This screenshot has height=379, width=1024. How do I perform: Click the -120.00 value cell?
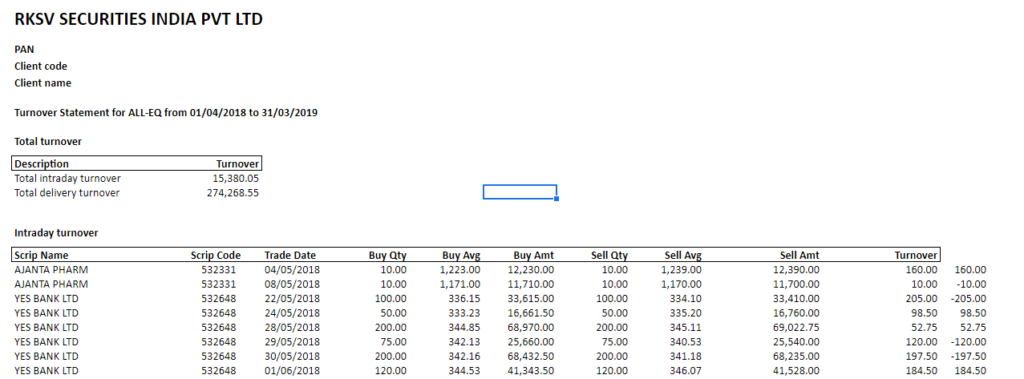point(969,342)
